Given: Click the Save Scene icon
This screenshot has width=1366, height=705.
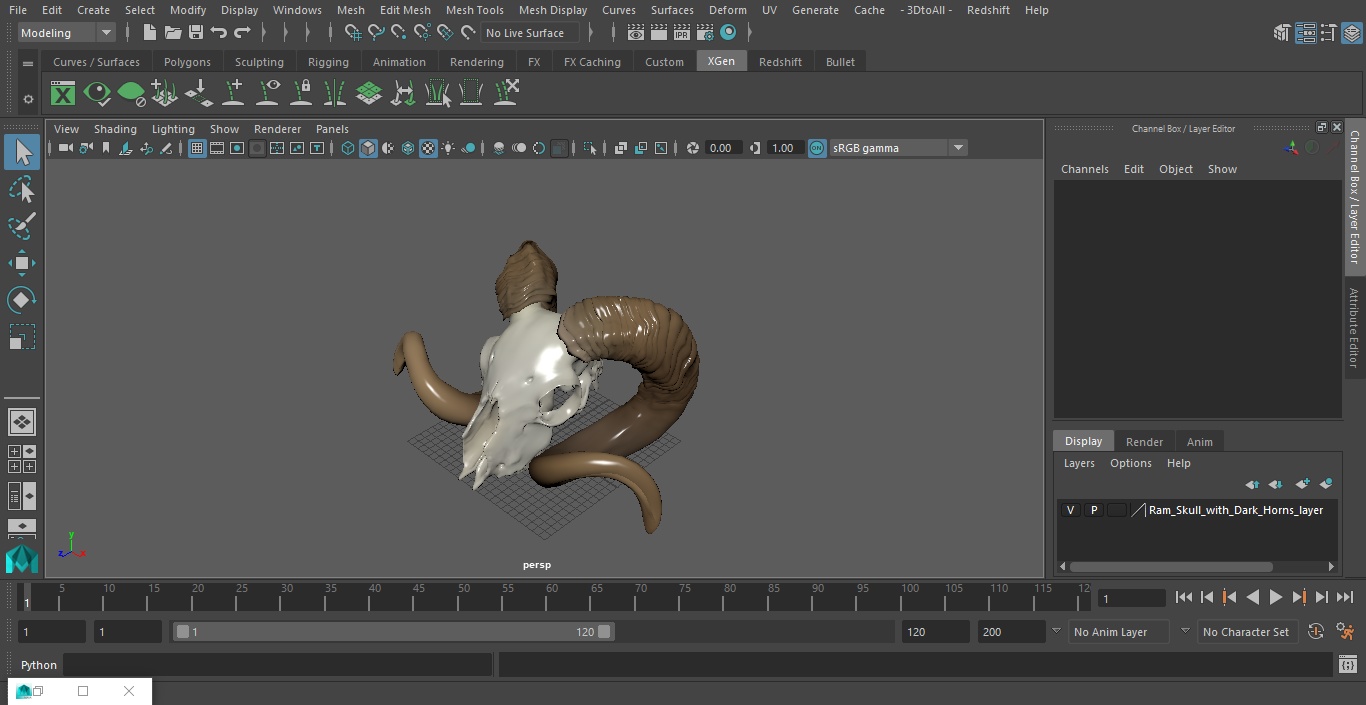Looking at the screenshot, I should [196, 33].
